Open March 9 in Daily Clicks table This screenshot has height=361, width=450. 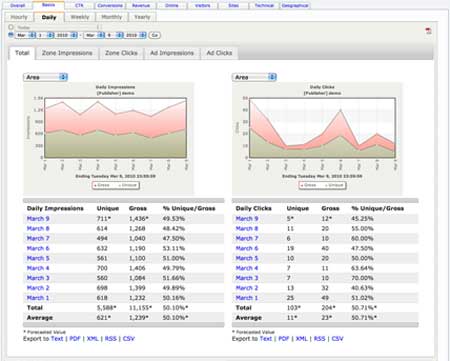(247, 219)
